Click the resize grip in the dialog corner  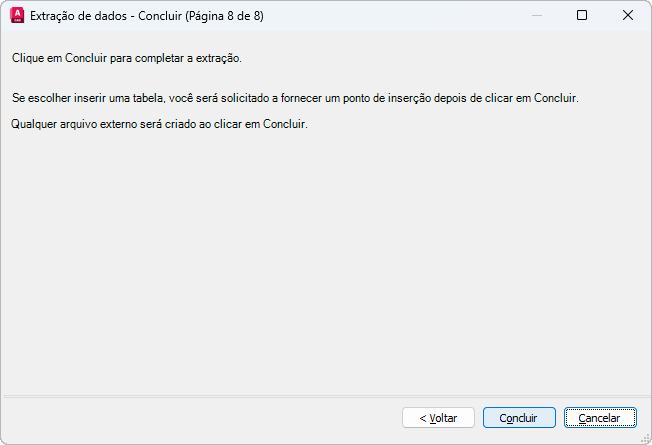point(645,438)
